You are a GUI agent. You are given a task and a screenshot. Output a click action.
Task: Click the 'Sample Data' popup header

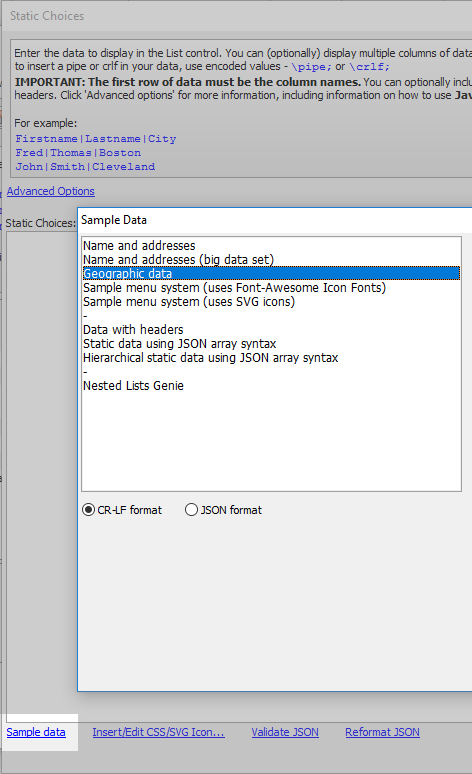pyautogui.click(x=275, y=220)
